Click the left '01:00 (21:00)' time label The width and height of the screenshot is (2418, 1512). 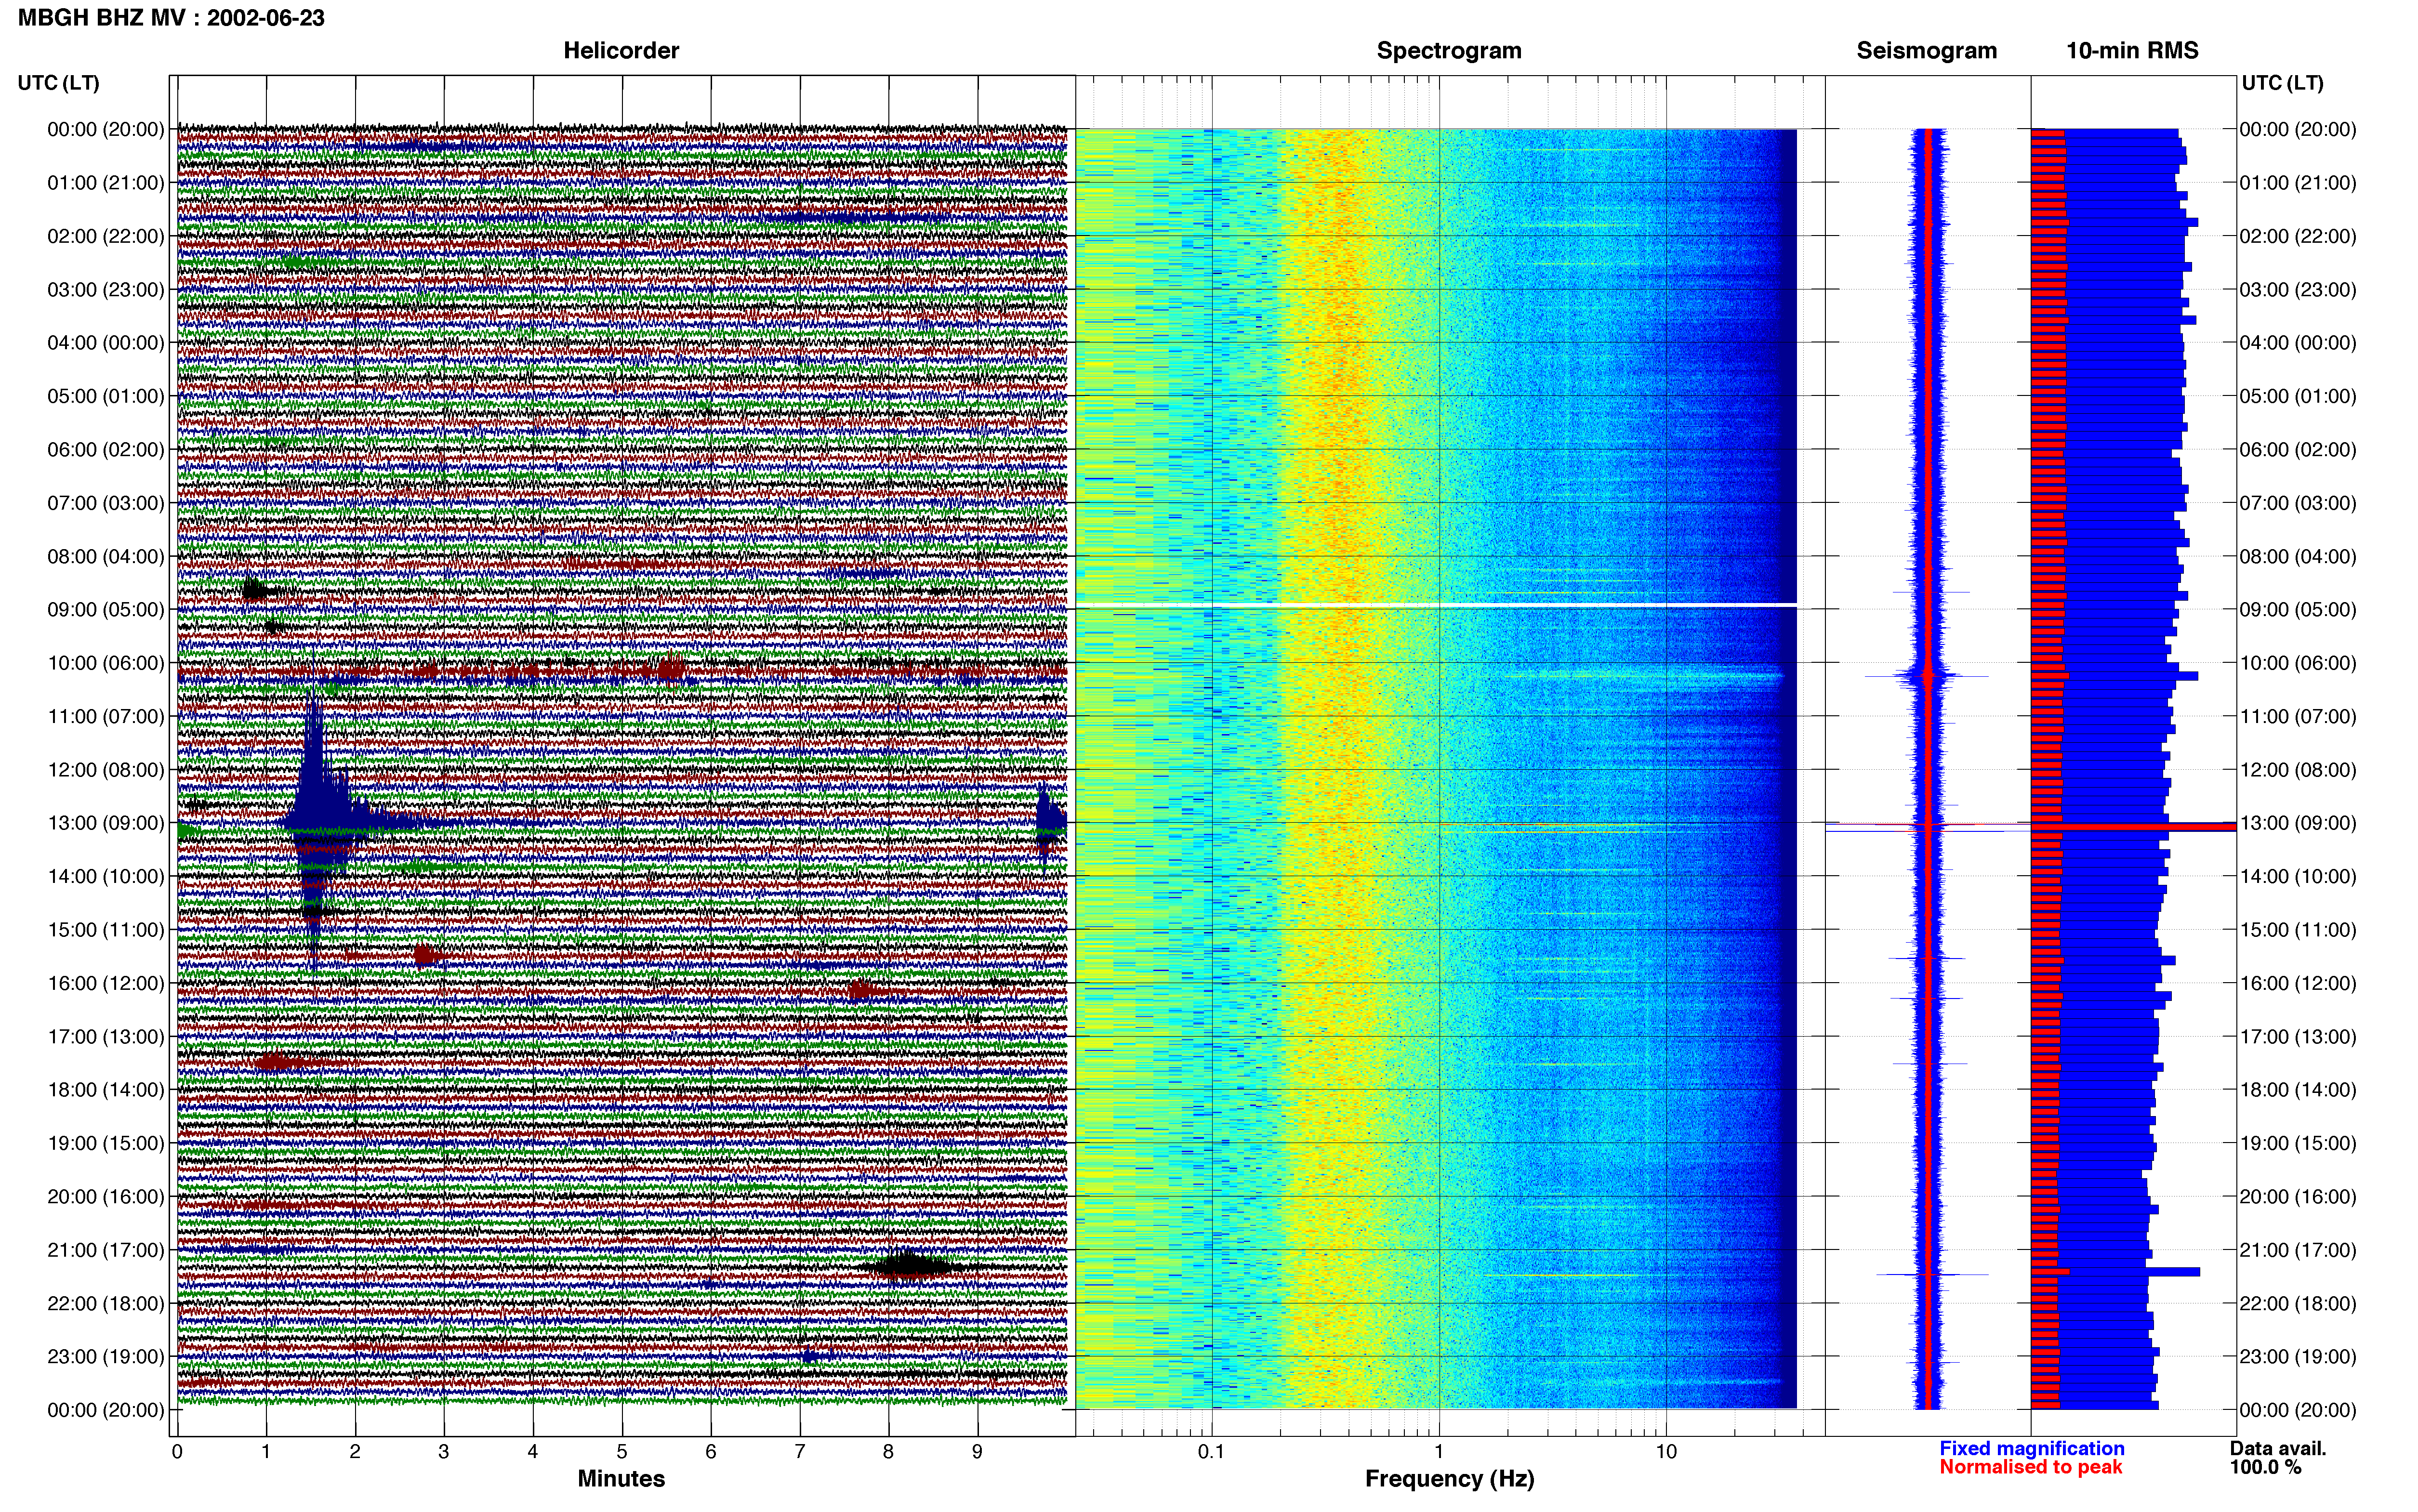(x=106, y=183)
